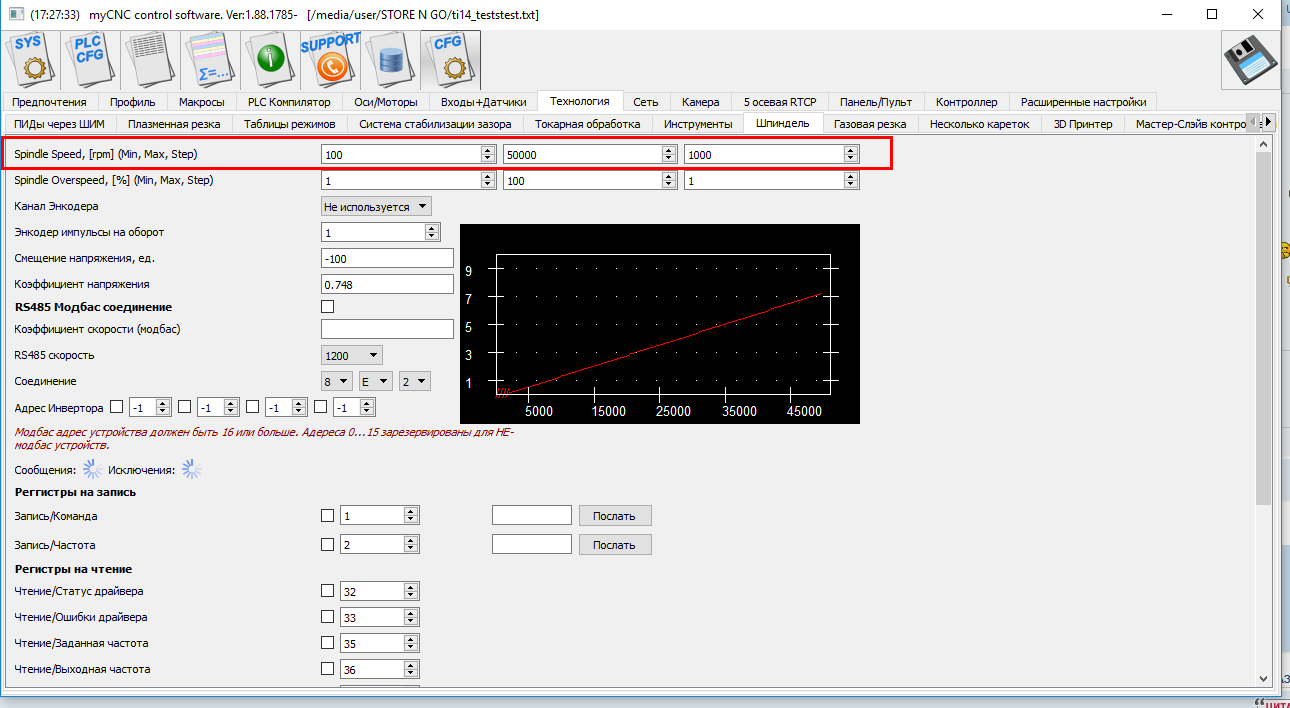Open the green info icon
This screenshot has width=1290, height=708.
pos(271,60)
